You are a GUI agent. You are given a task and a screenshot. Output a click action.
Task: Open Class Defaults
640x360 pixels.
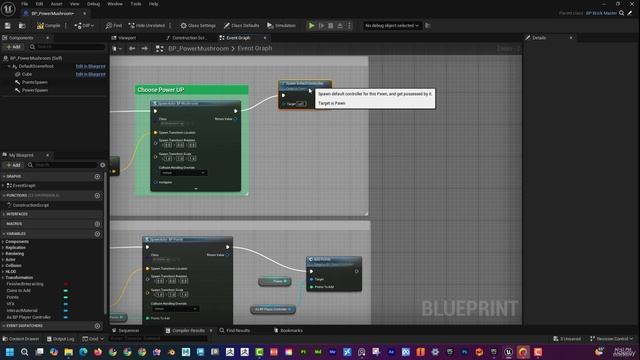(241, 26)
